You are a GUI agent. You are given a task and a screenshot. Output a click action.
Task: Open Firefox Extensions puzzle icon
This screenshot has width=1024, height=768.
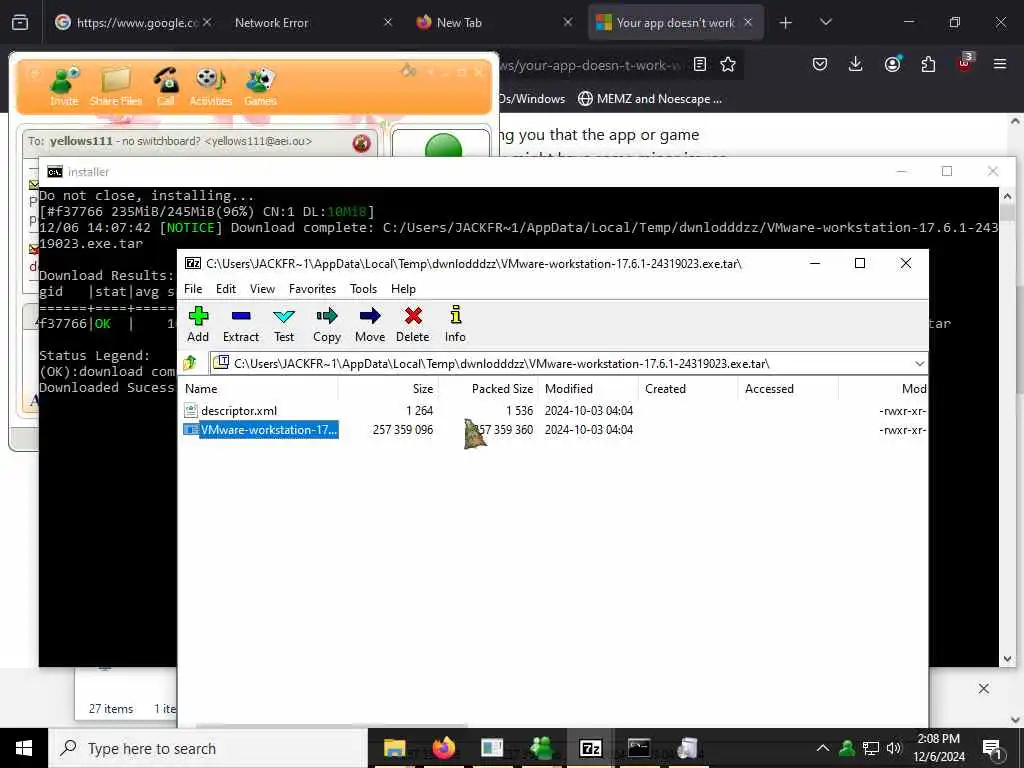(928, 64)
